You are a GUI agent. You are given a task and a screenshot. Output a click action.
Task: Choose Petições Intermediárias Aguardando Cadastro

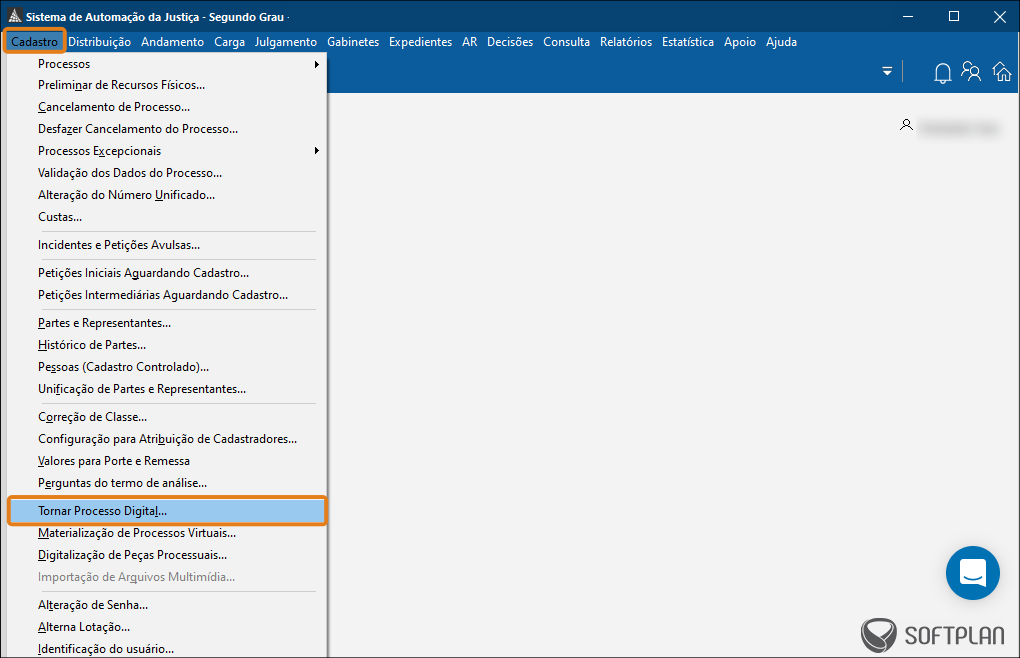tap(167, 295)
